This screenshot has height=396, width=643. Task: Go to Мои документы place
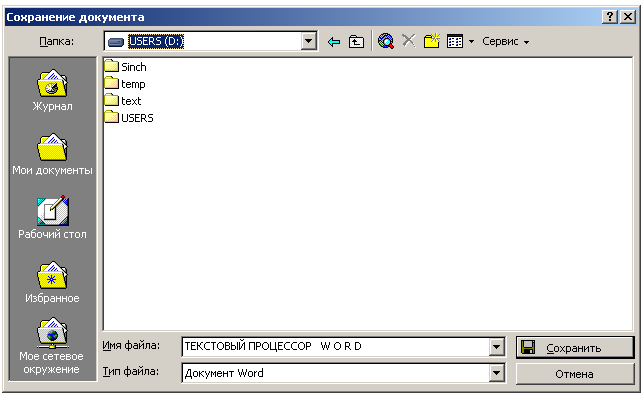point(52,155)
